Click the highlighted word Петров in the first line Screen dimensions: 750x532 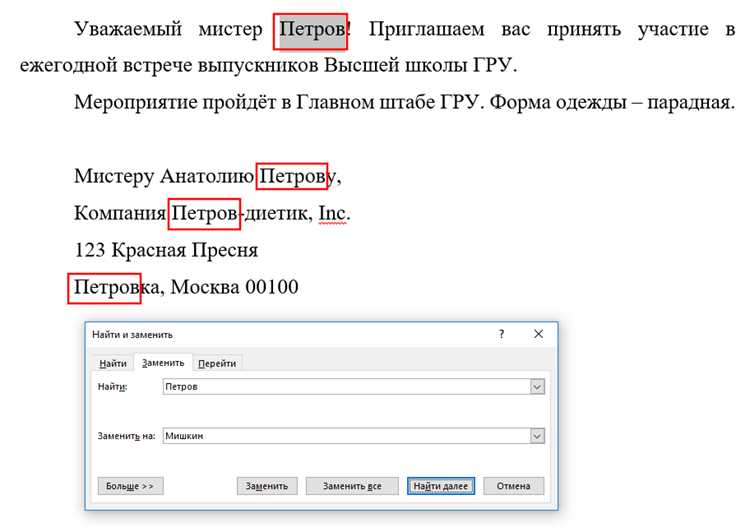point(312,29)
